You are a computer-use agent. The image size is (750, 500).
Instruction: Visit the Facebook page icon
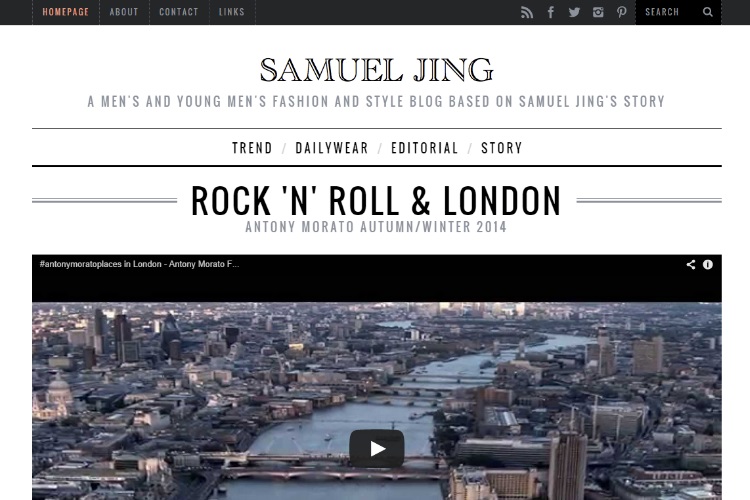[x=551, y=12]
